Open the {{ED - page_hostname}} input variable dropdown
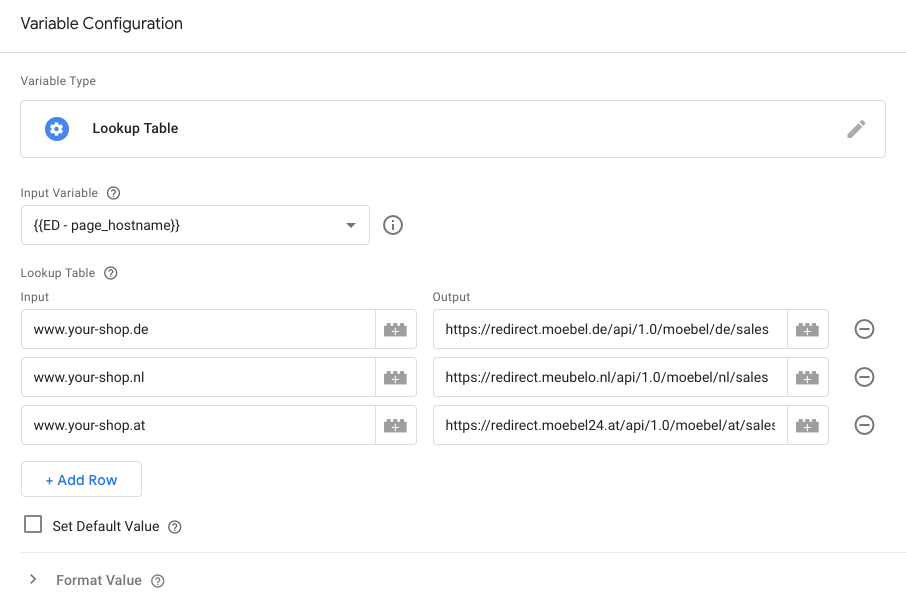Screen dimensions: 906x606 [x=195, y=225]
